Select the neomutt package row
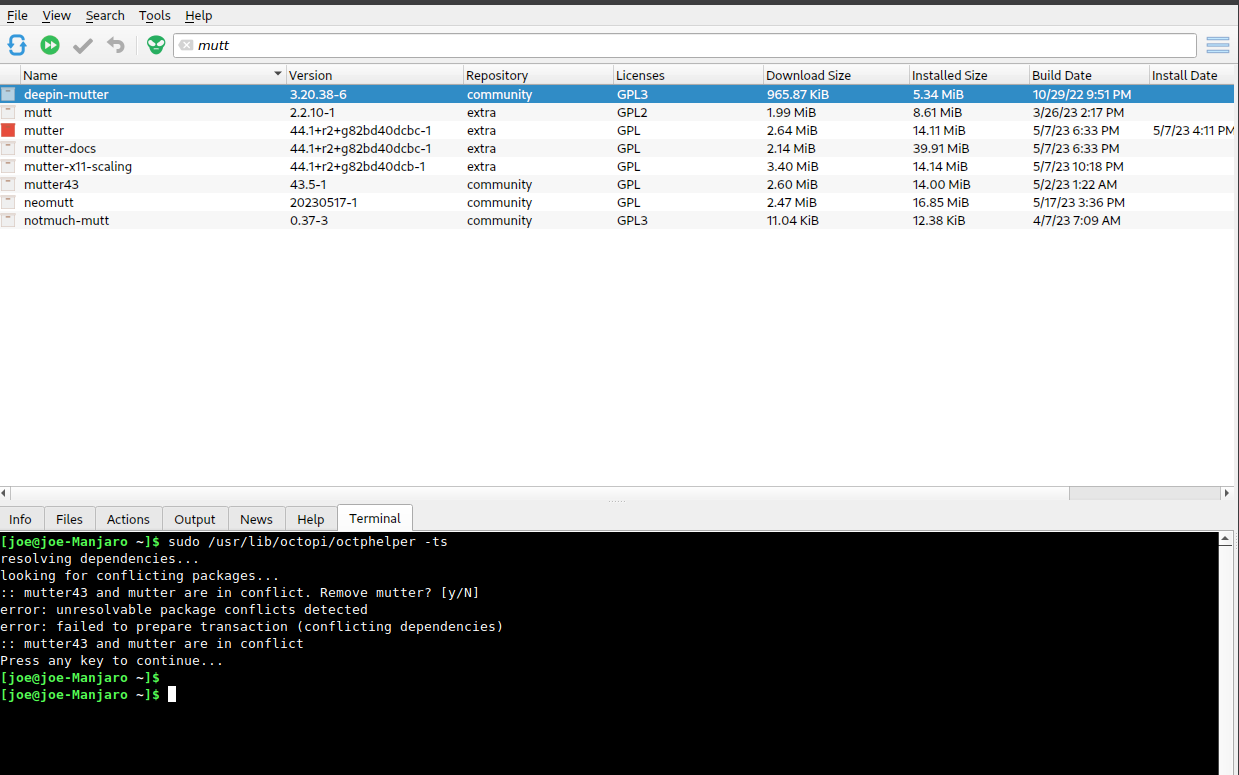Image resolution: width=1239 pixels, height=775 pixels. click(x=619, y=202)
